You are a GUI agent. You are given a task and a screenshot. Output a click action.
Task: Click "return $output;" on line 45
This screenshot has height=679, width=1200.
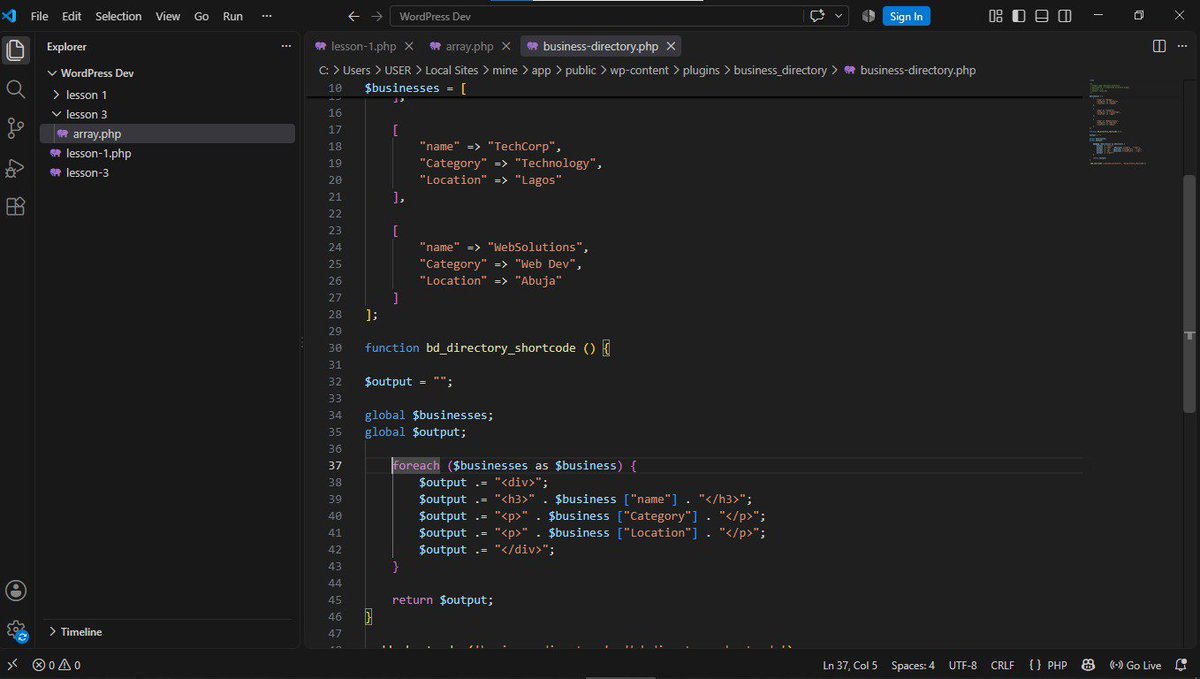(x=443, y=600)
